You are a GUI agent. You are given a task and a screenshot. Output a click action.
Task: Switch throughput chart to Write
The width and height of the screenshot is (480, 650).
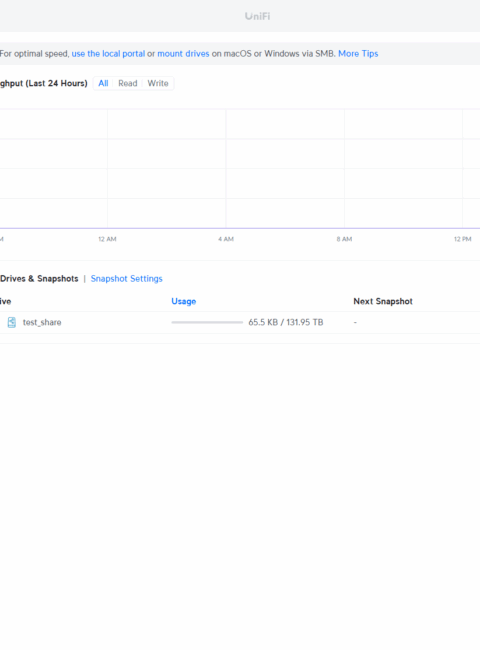coord(158,83)
